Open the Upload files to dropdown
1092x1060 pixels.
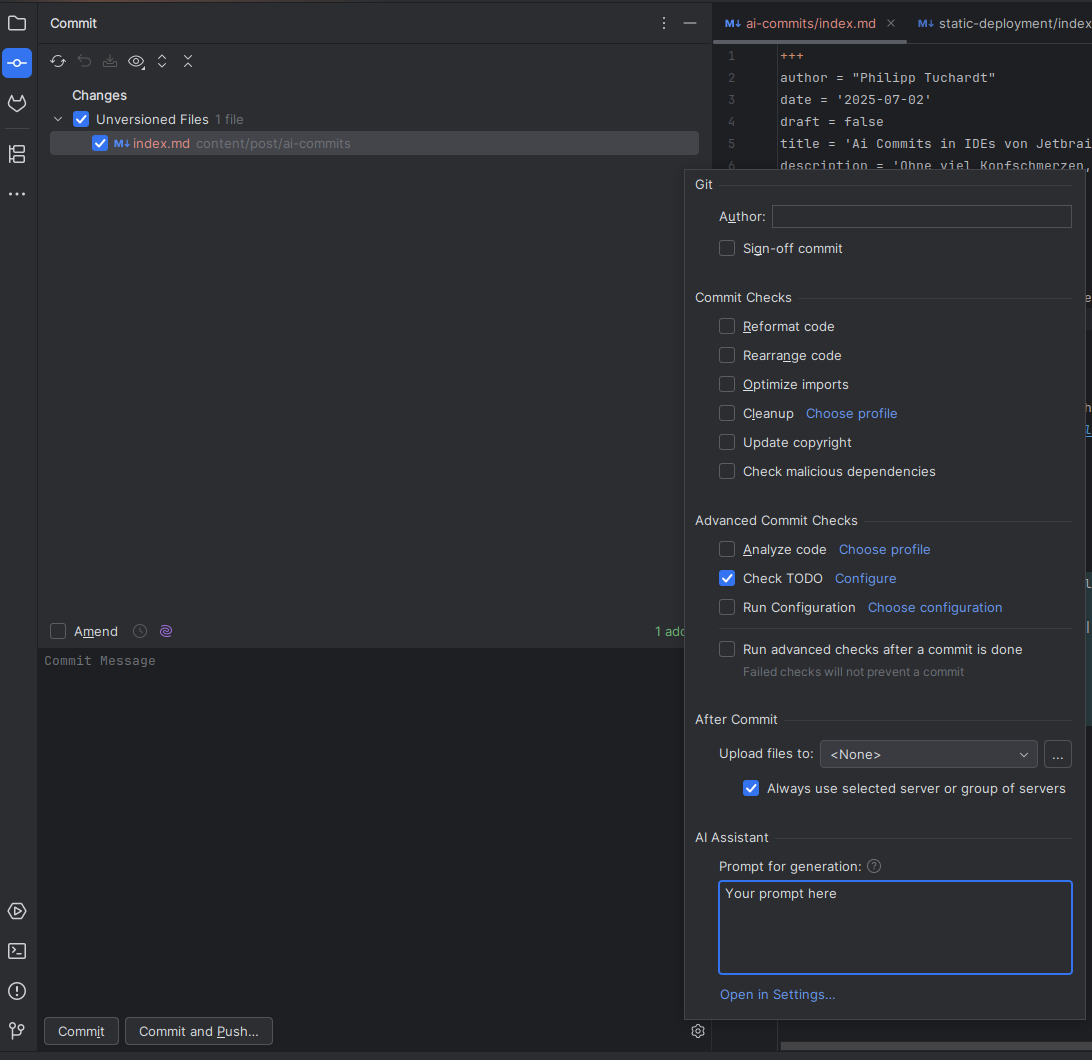(928, 754)
